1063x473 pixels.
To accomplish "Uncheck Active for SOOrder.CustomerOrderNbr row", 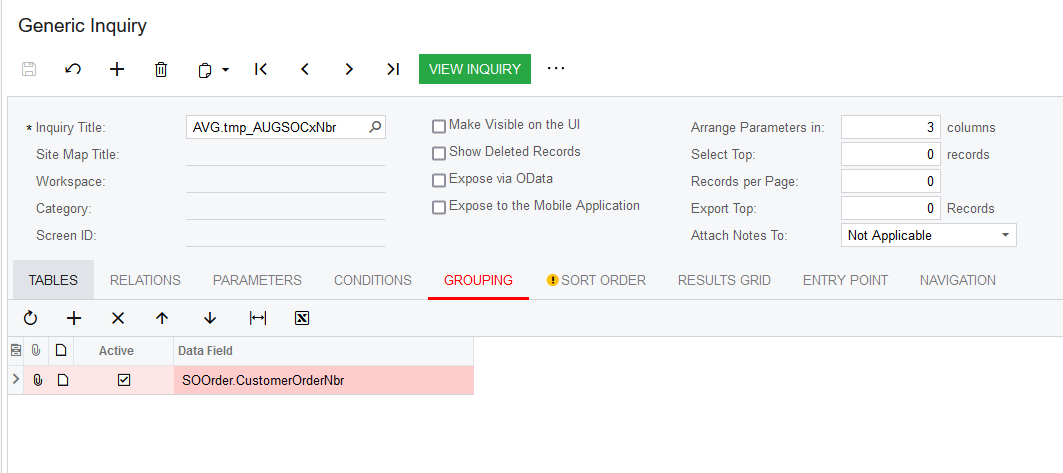I will point(123,380).
